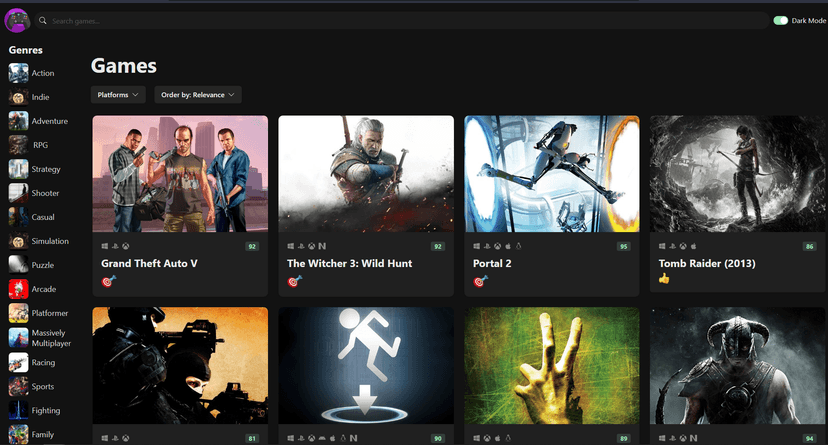This screenshot has height=445, width=828.
Task: Click the Family genre thumbnail icon
Action: pyautogui.click(x=18, y=434)
